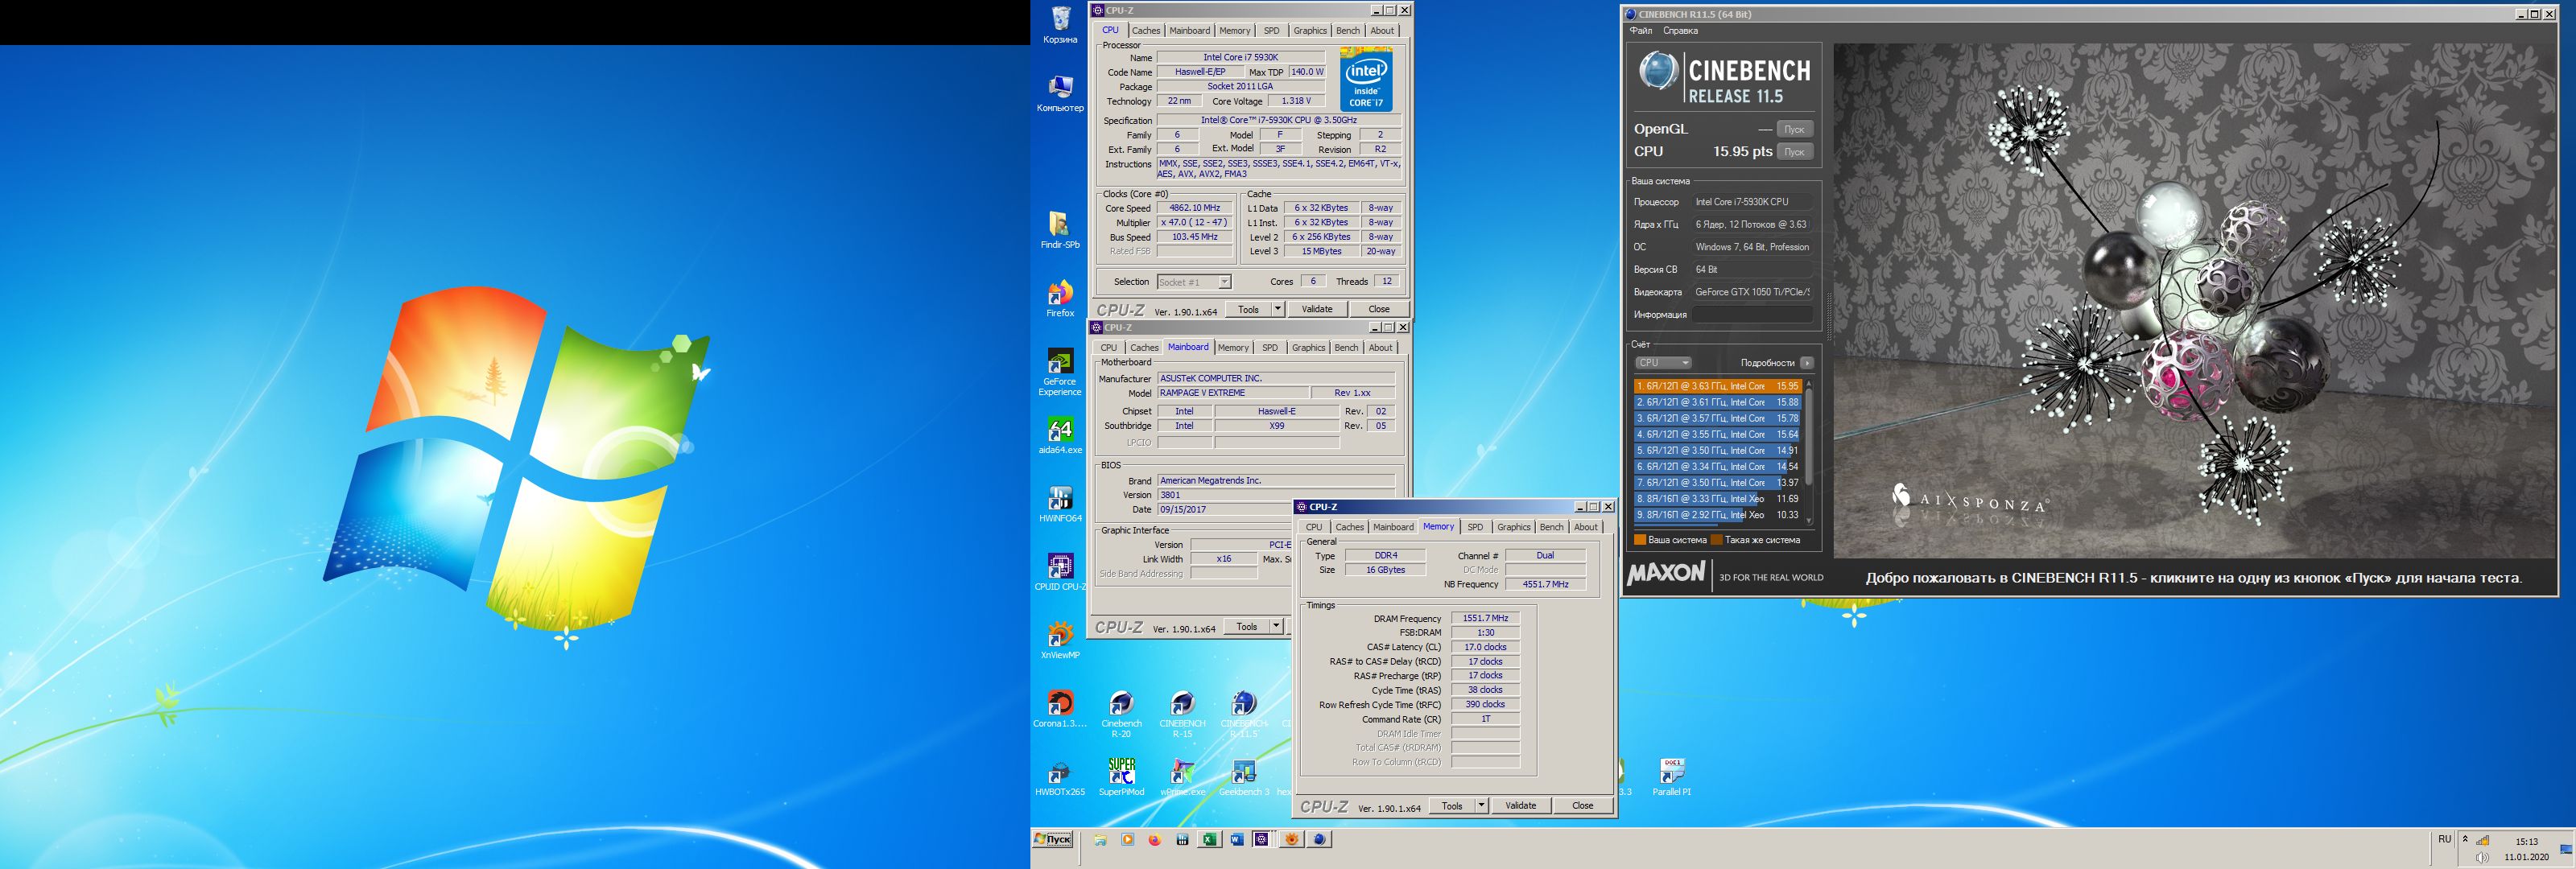Open the Caches tab in top CPU-Z window
Viewport: 2576px width, 869px height.
point(1145,31)
